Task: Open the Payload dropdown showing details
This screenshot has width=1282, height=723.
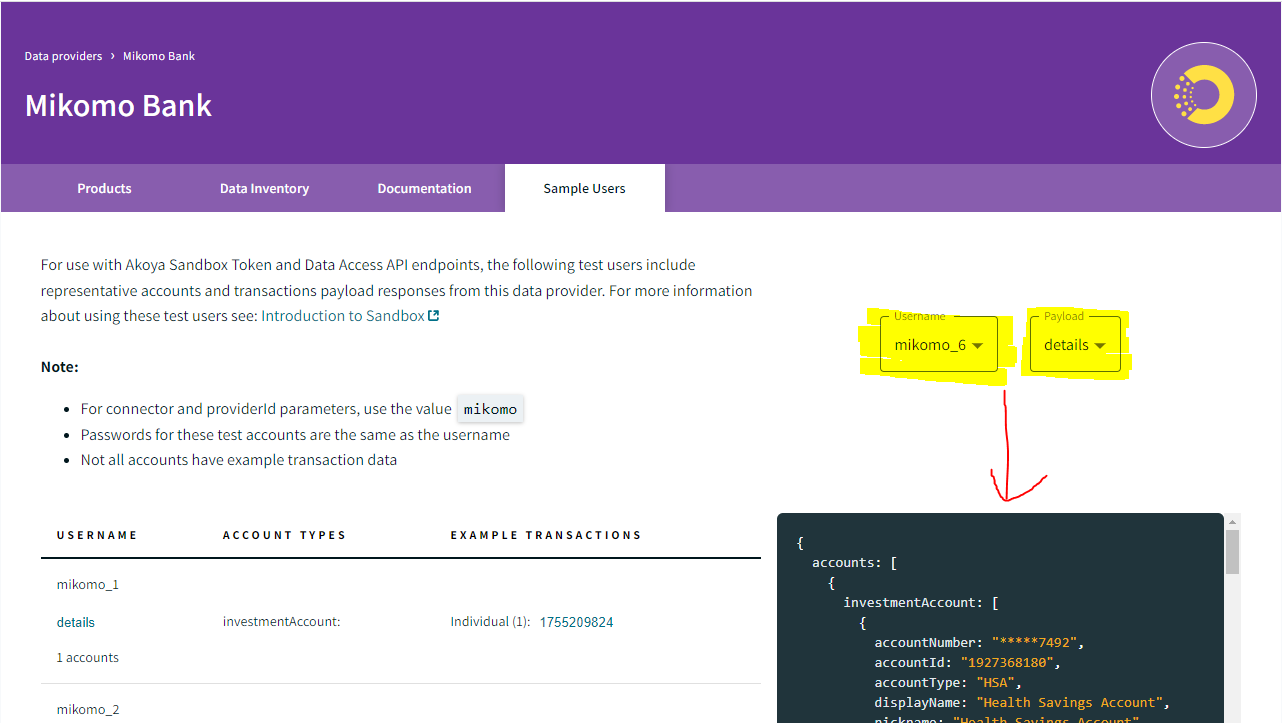Action: (x=1075, y=345)
